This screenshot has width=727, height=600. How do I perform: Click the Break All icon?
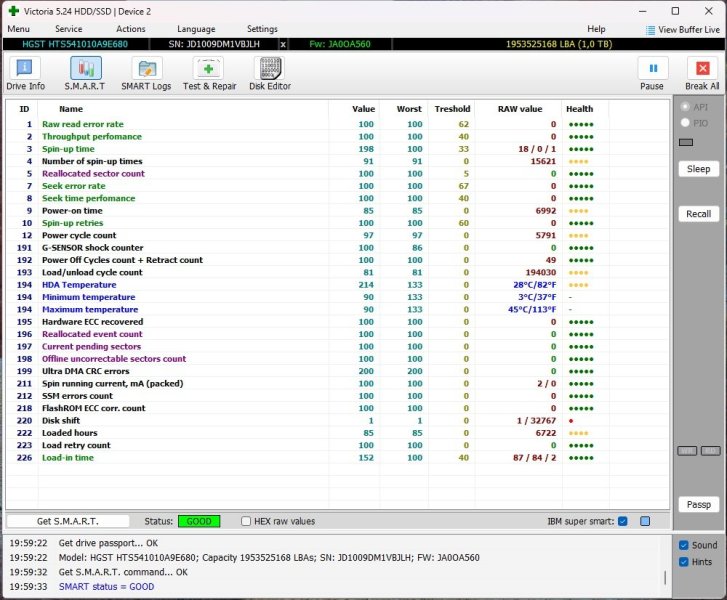702,74
